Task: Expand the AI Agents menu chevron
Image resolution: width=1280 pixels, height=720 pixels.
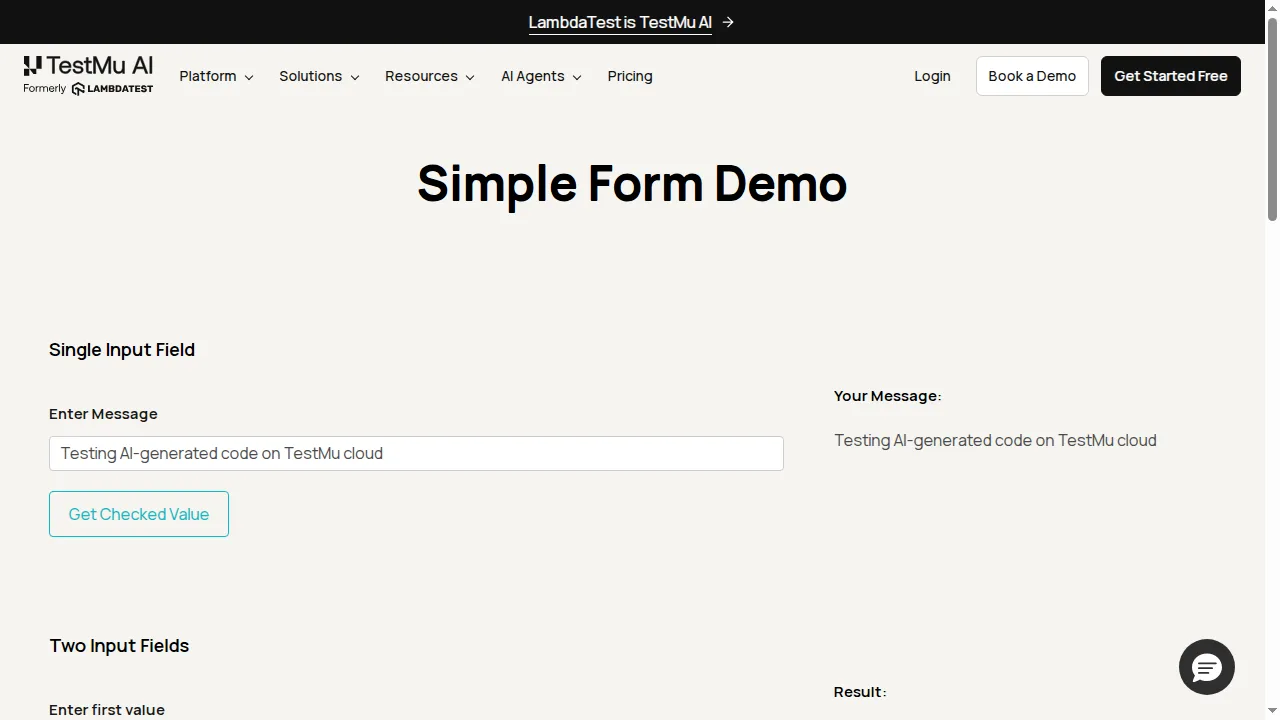Action: pyautogui.click(x=577, y=77)
